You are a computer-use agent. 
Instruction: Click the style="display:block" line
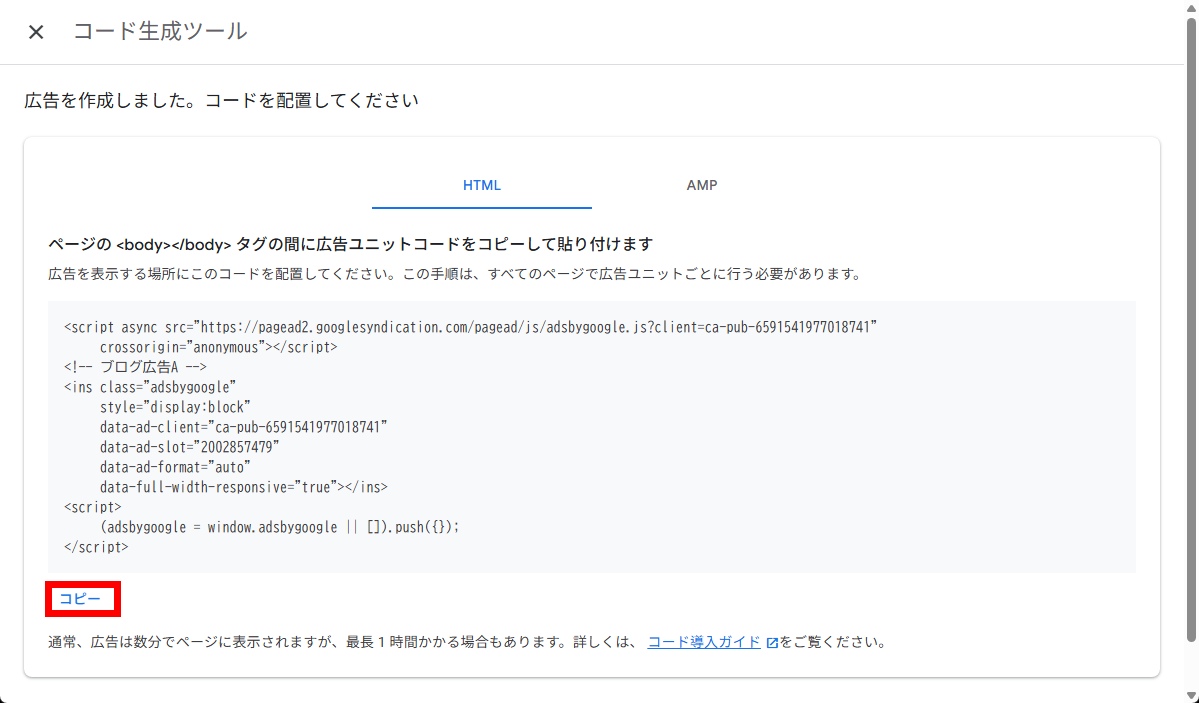point(175,407)
